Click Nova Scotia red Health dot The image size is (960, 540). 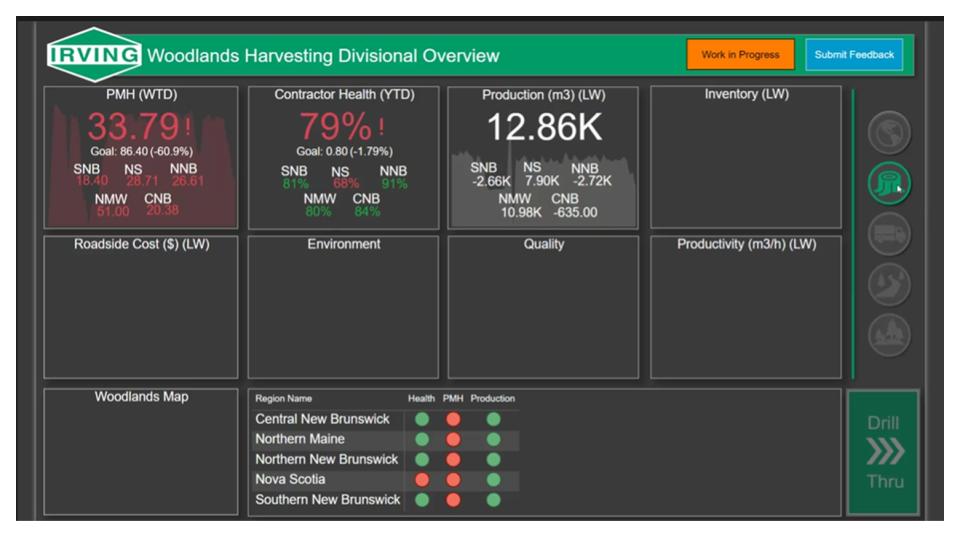tap(422, 480)
